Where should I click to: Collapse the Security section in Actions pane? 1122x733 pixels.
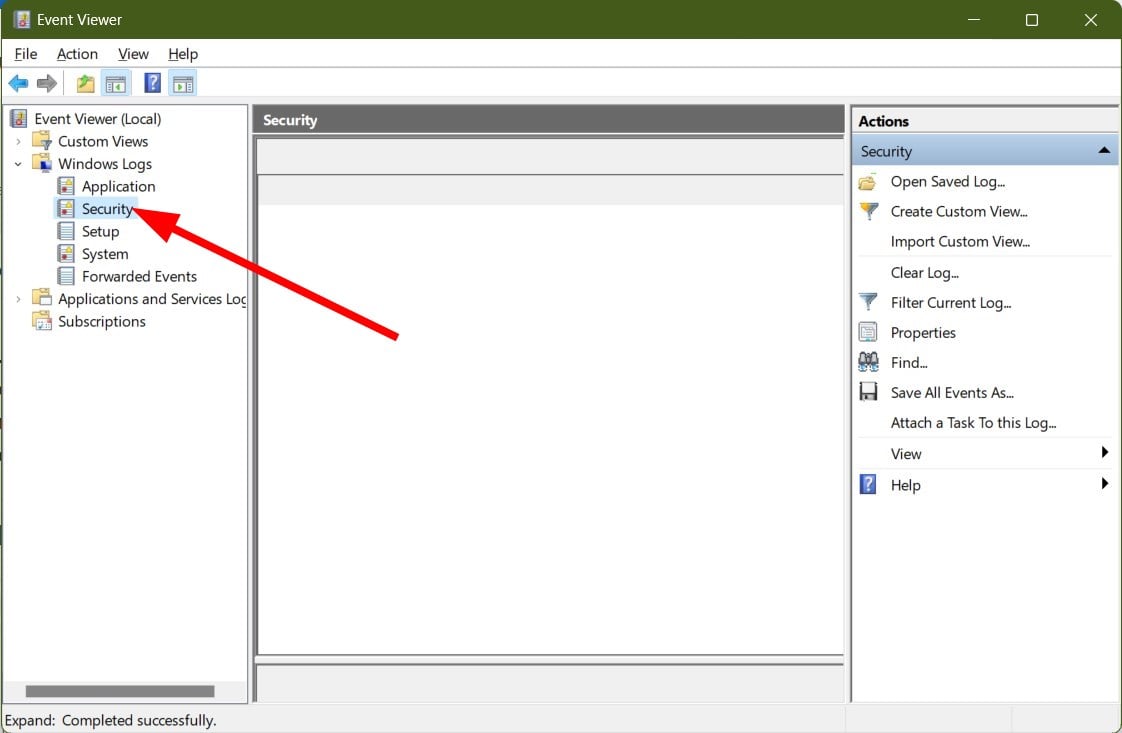pos(1104,150)
